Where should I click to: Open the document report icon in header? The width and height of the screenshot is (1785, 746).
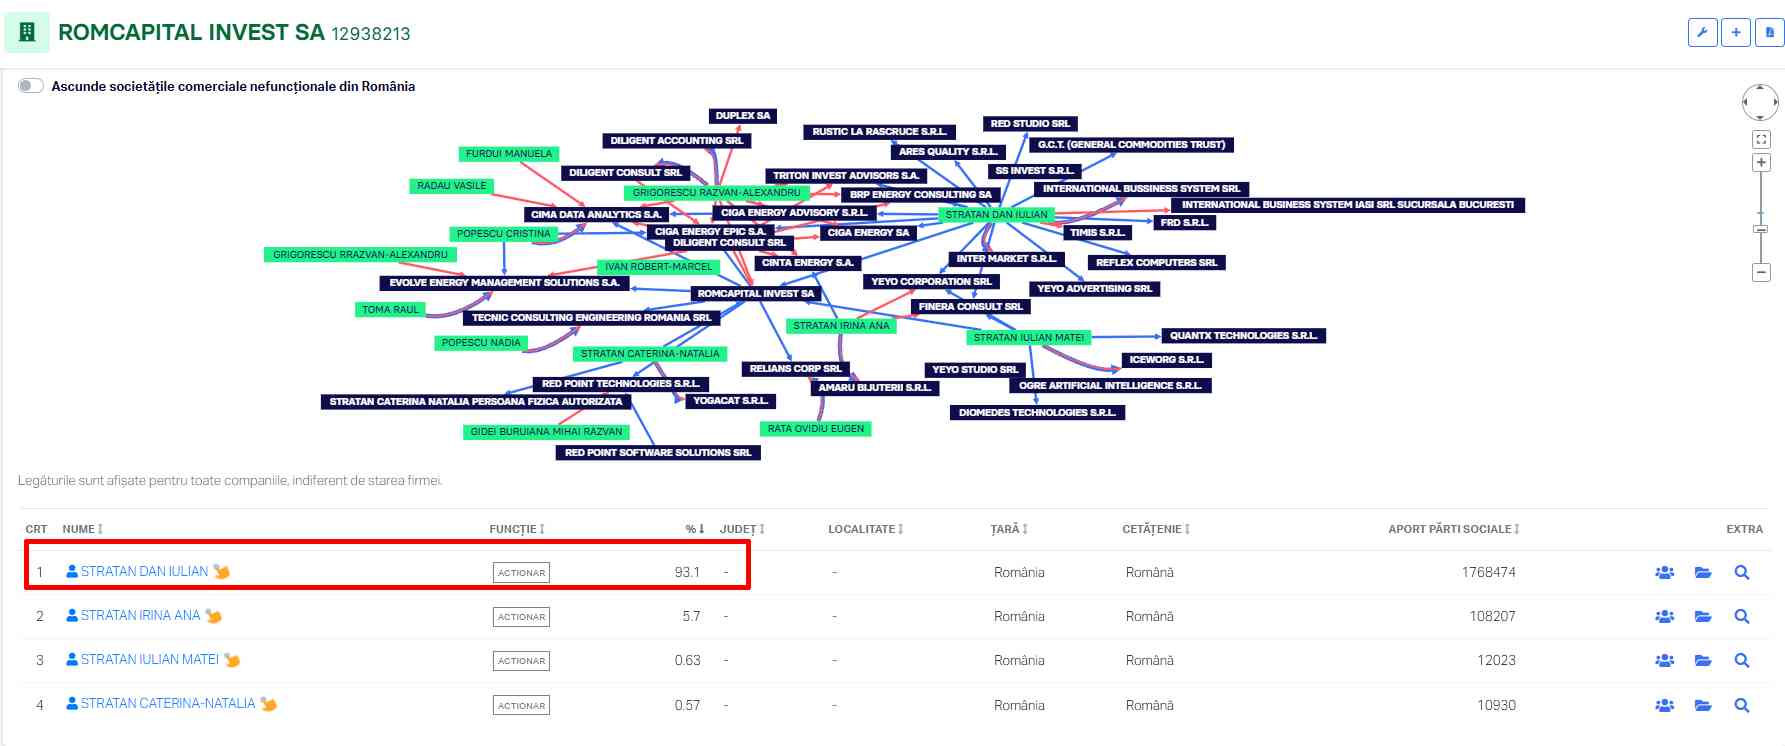point(1769,32)
